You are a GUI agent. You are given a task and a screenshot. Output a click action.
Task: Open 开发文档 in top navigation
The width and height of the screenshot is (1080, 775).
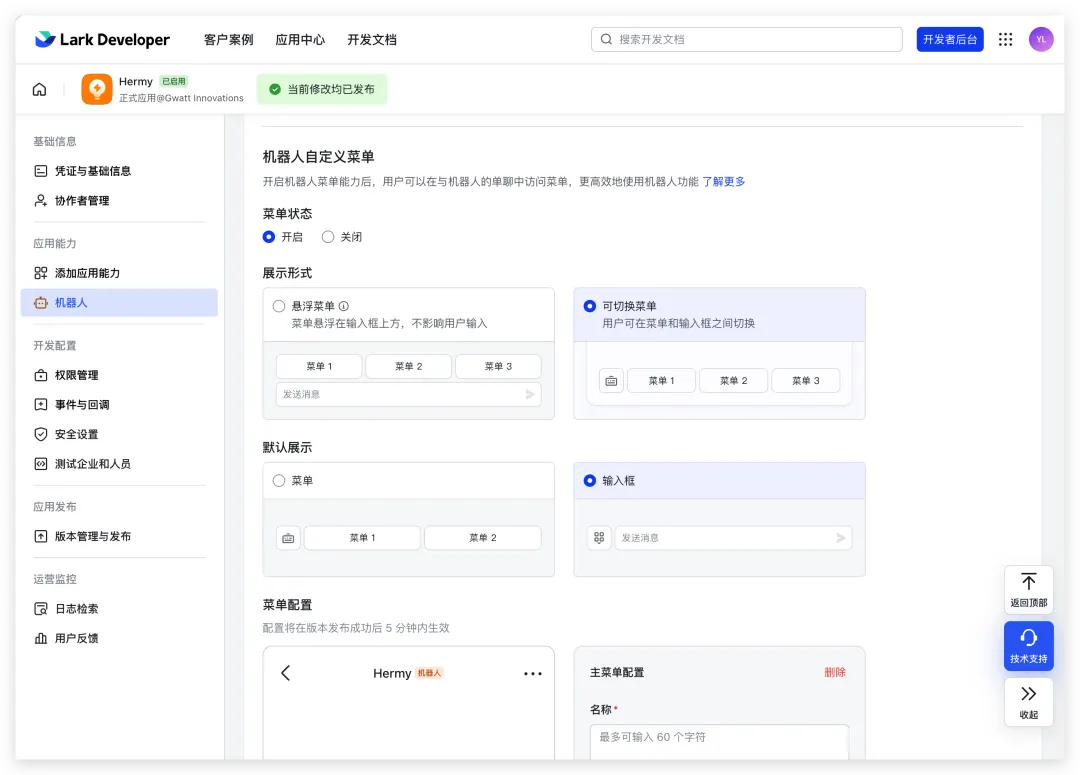pyautogui.click(x=372, y=39)
